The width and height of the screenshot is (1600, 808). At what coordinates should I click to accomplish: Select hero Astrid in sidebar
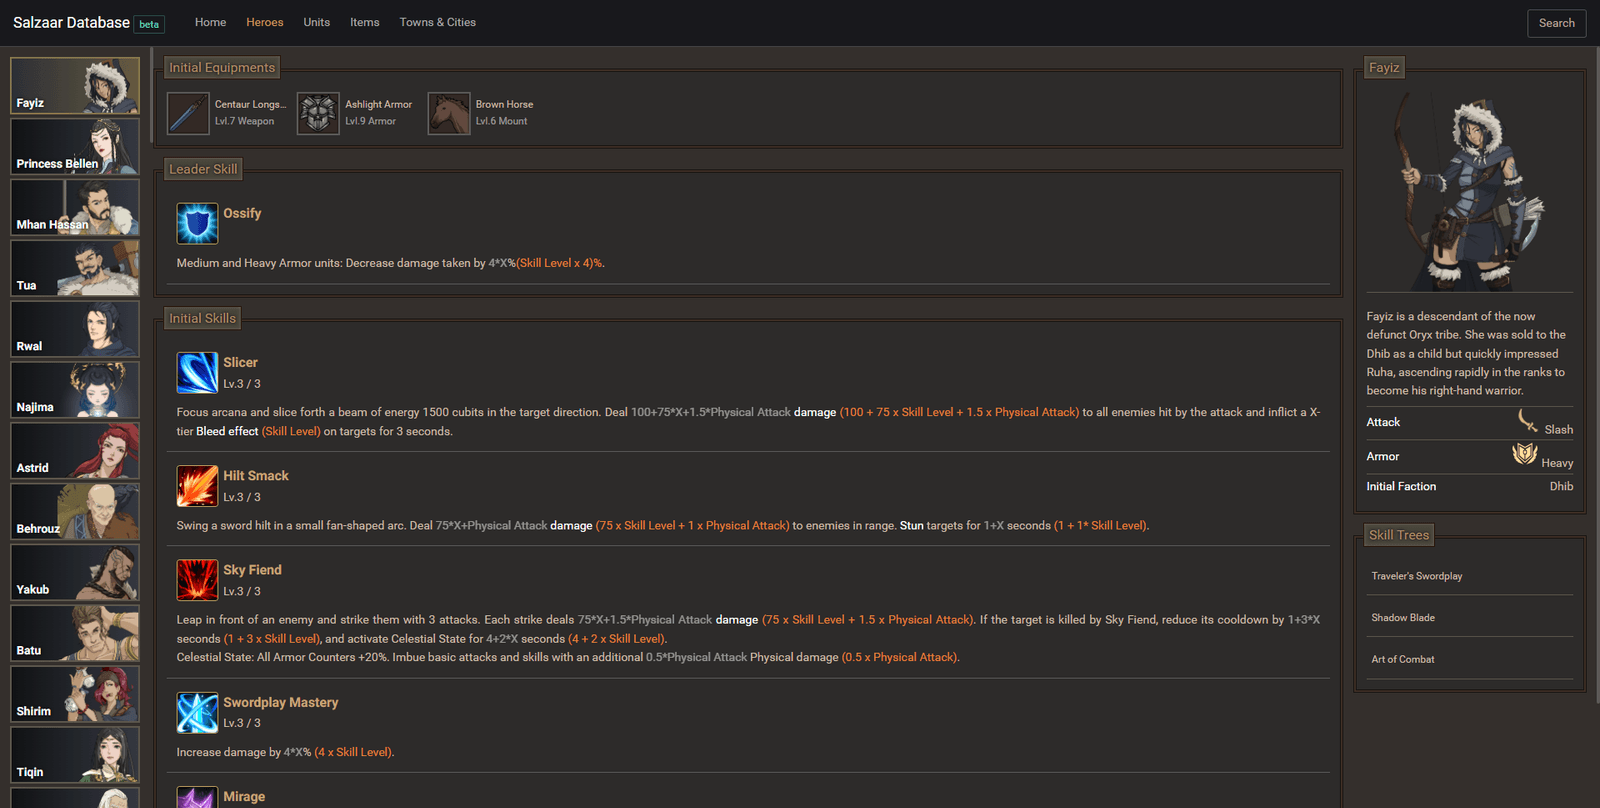tap(75, 452)
